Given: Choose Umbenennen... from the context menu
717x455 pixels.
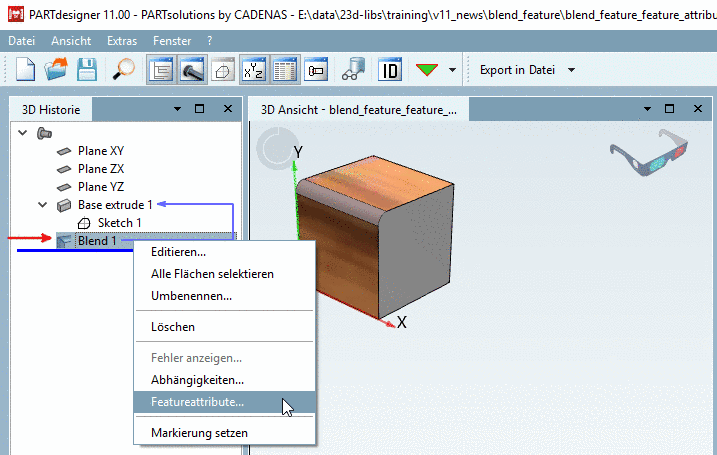Looking at the screenshot, I should coord(225,296).
